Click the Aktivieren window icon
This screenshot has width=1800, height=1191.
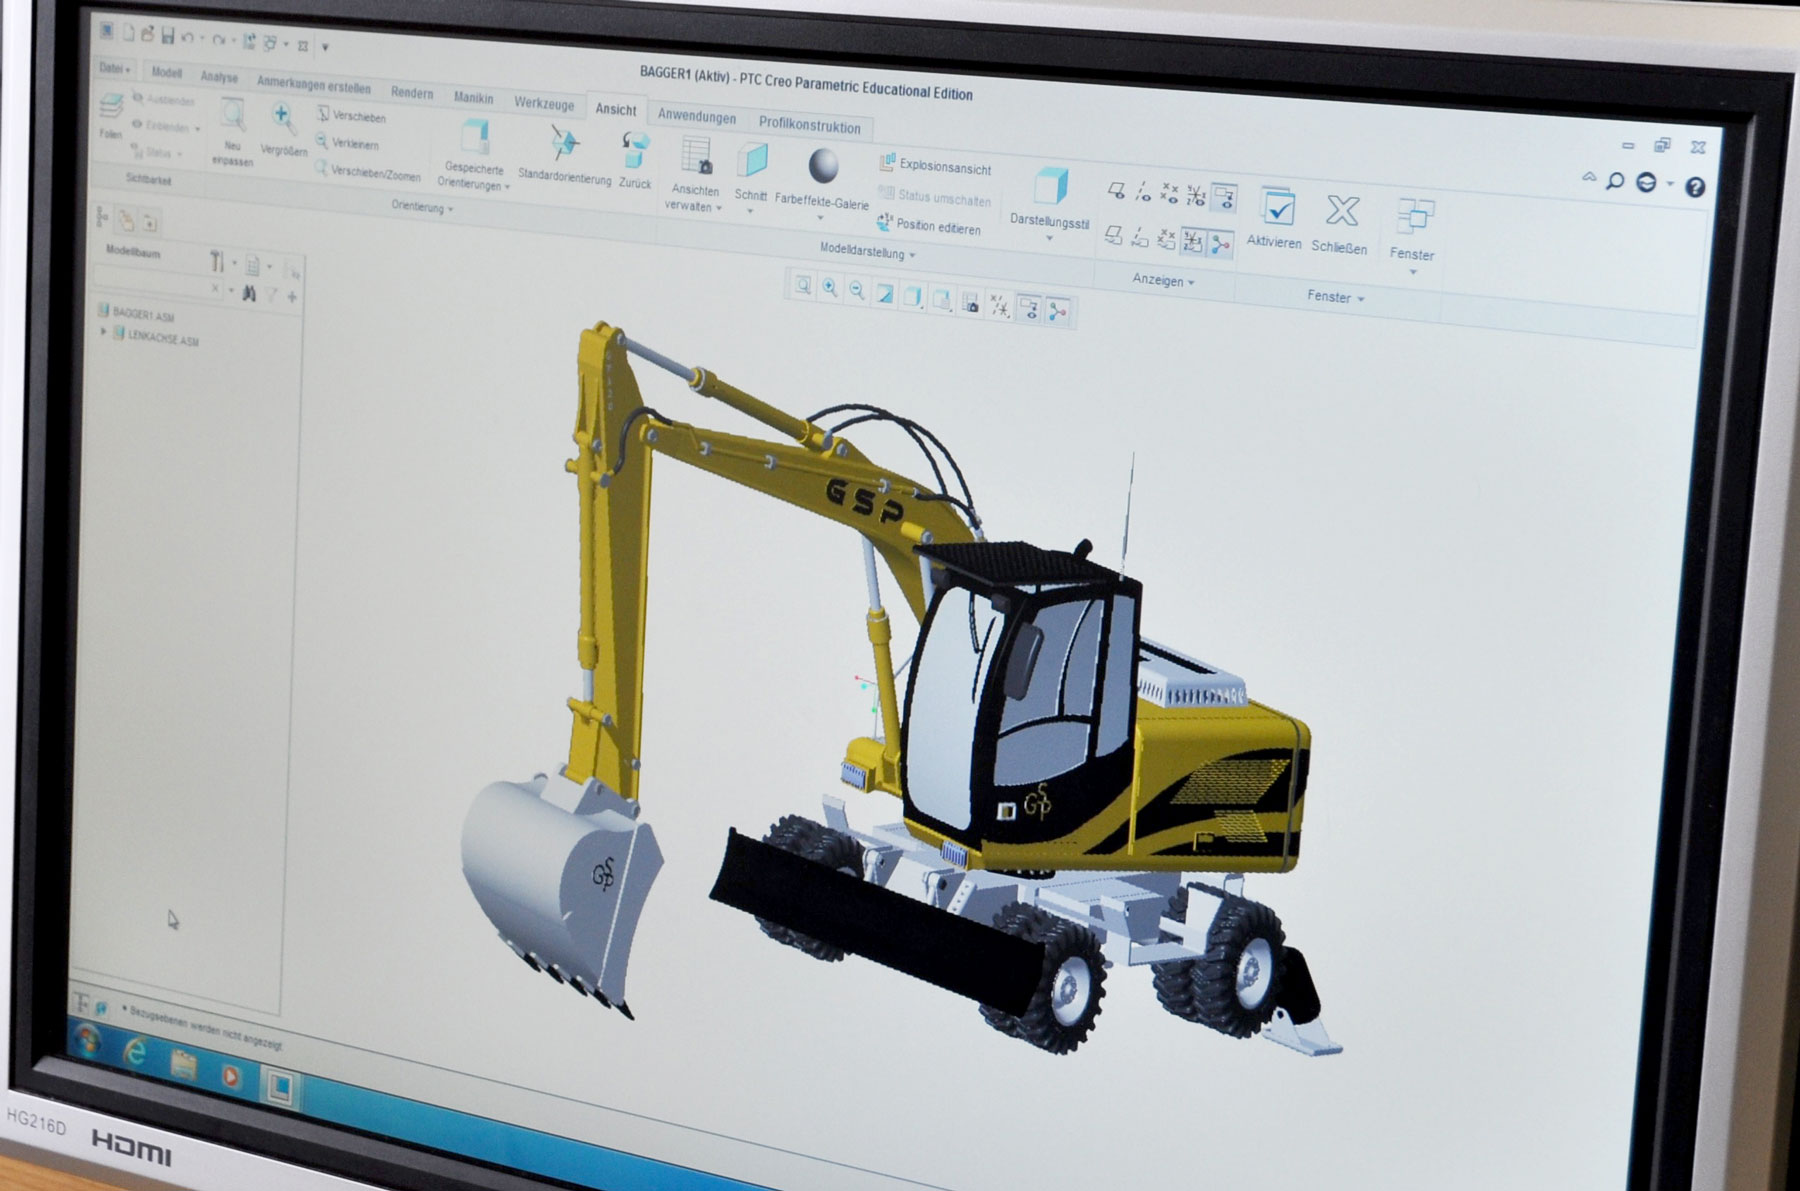coord(1277,206)
